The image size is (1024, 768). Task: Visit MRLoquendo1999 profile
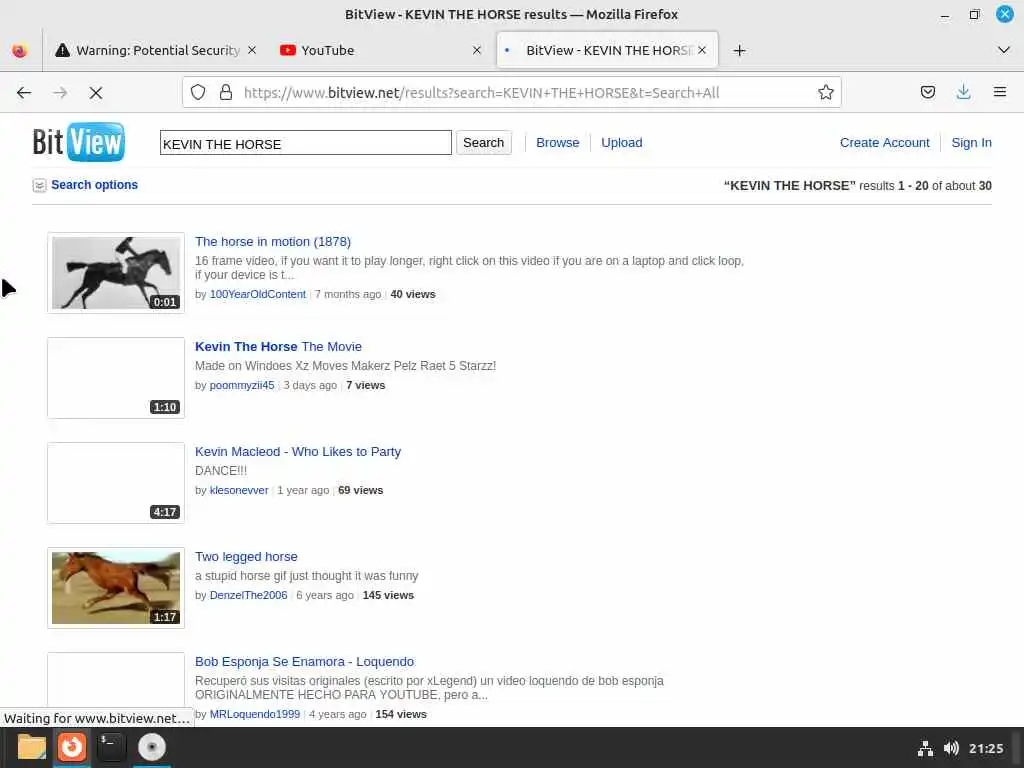(255, 714)
